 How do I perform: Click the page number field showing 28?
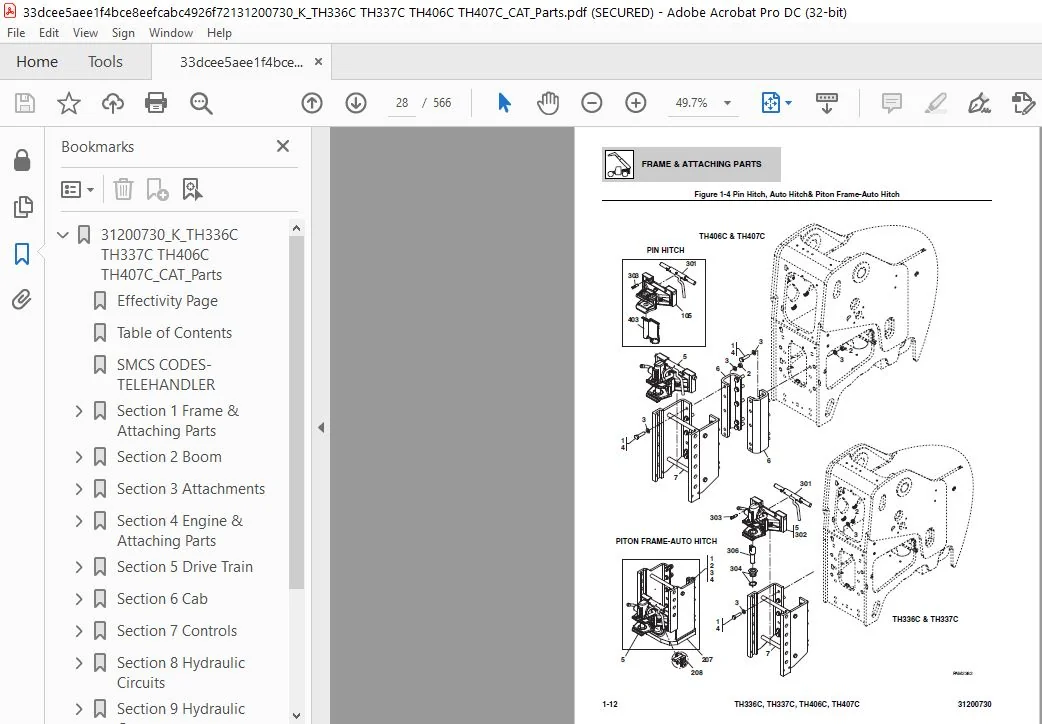(x=401, y=103)
